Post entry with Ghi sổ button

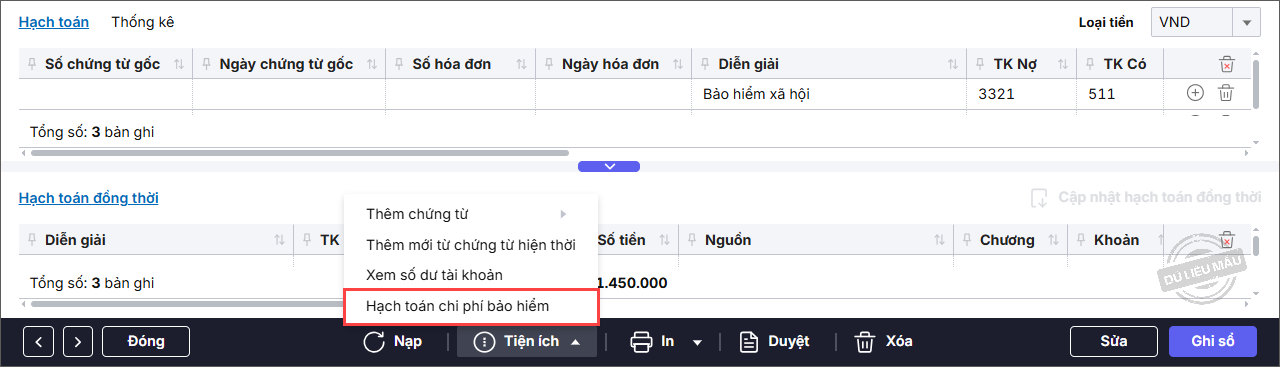click(x=1213, y=342)
